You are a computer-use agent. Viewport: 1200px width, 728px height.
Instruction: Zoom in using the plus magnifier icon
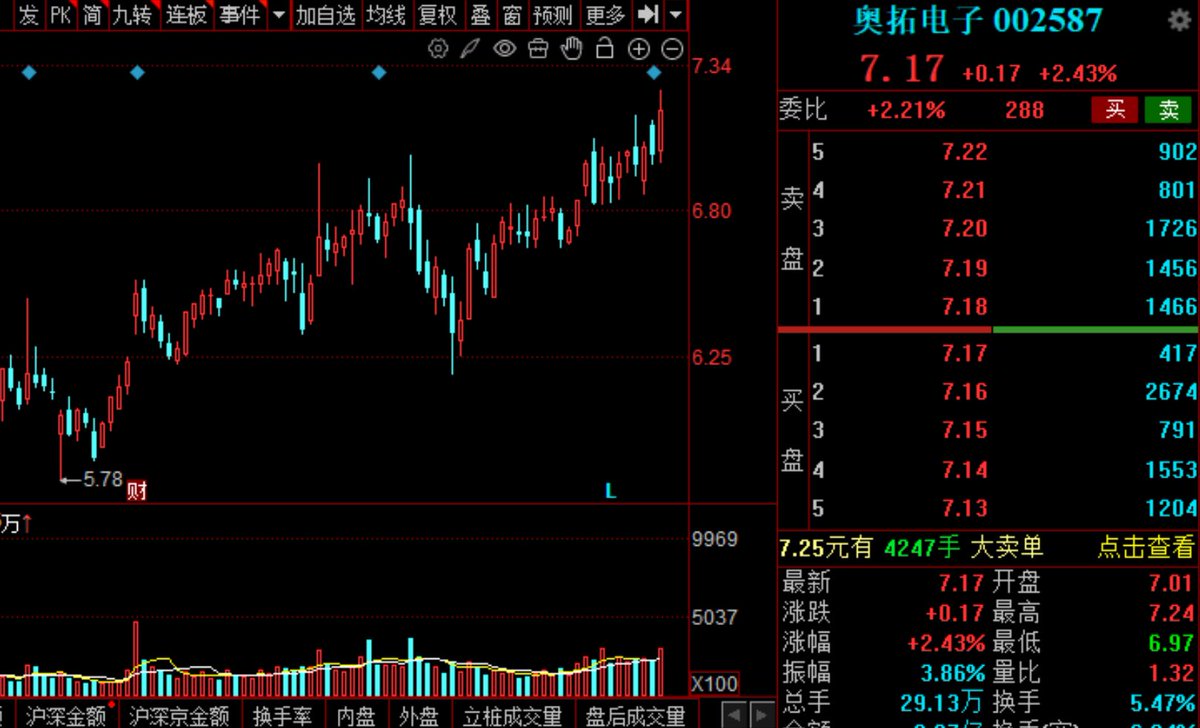(638, 47)
